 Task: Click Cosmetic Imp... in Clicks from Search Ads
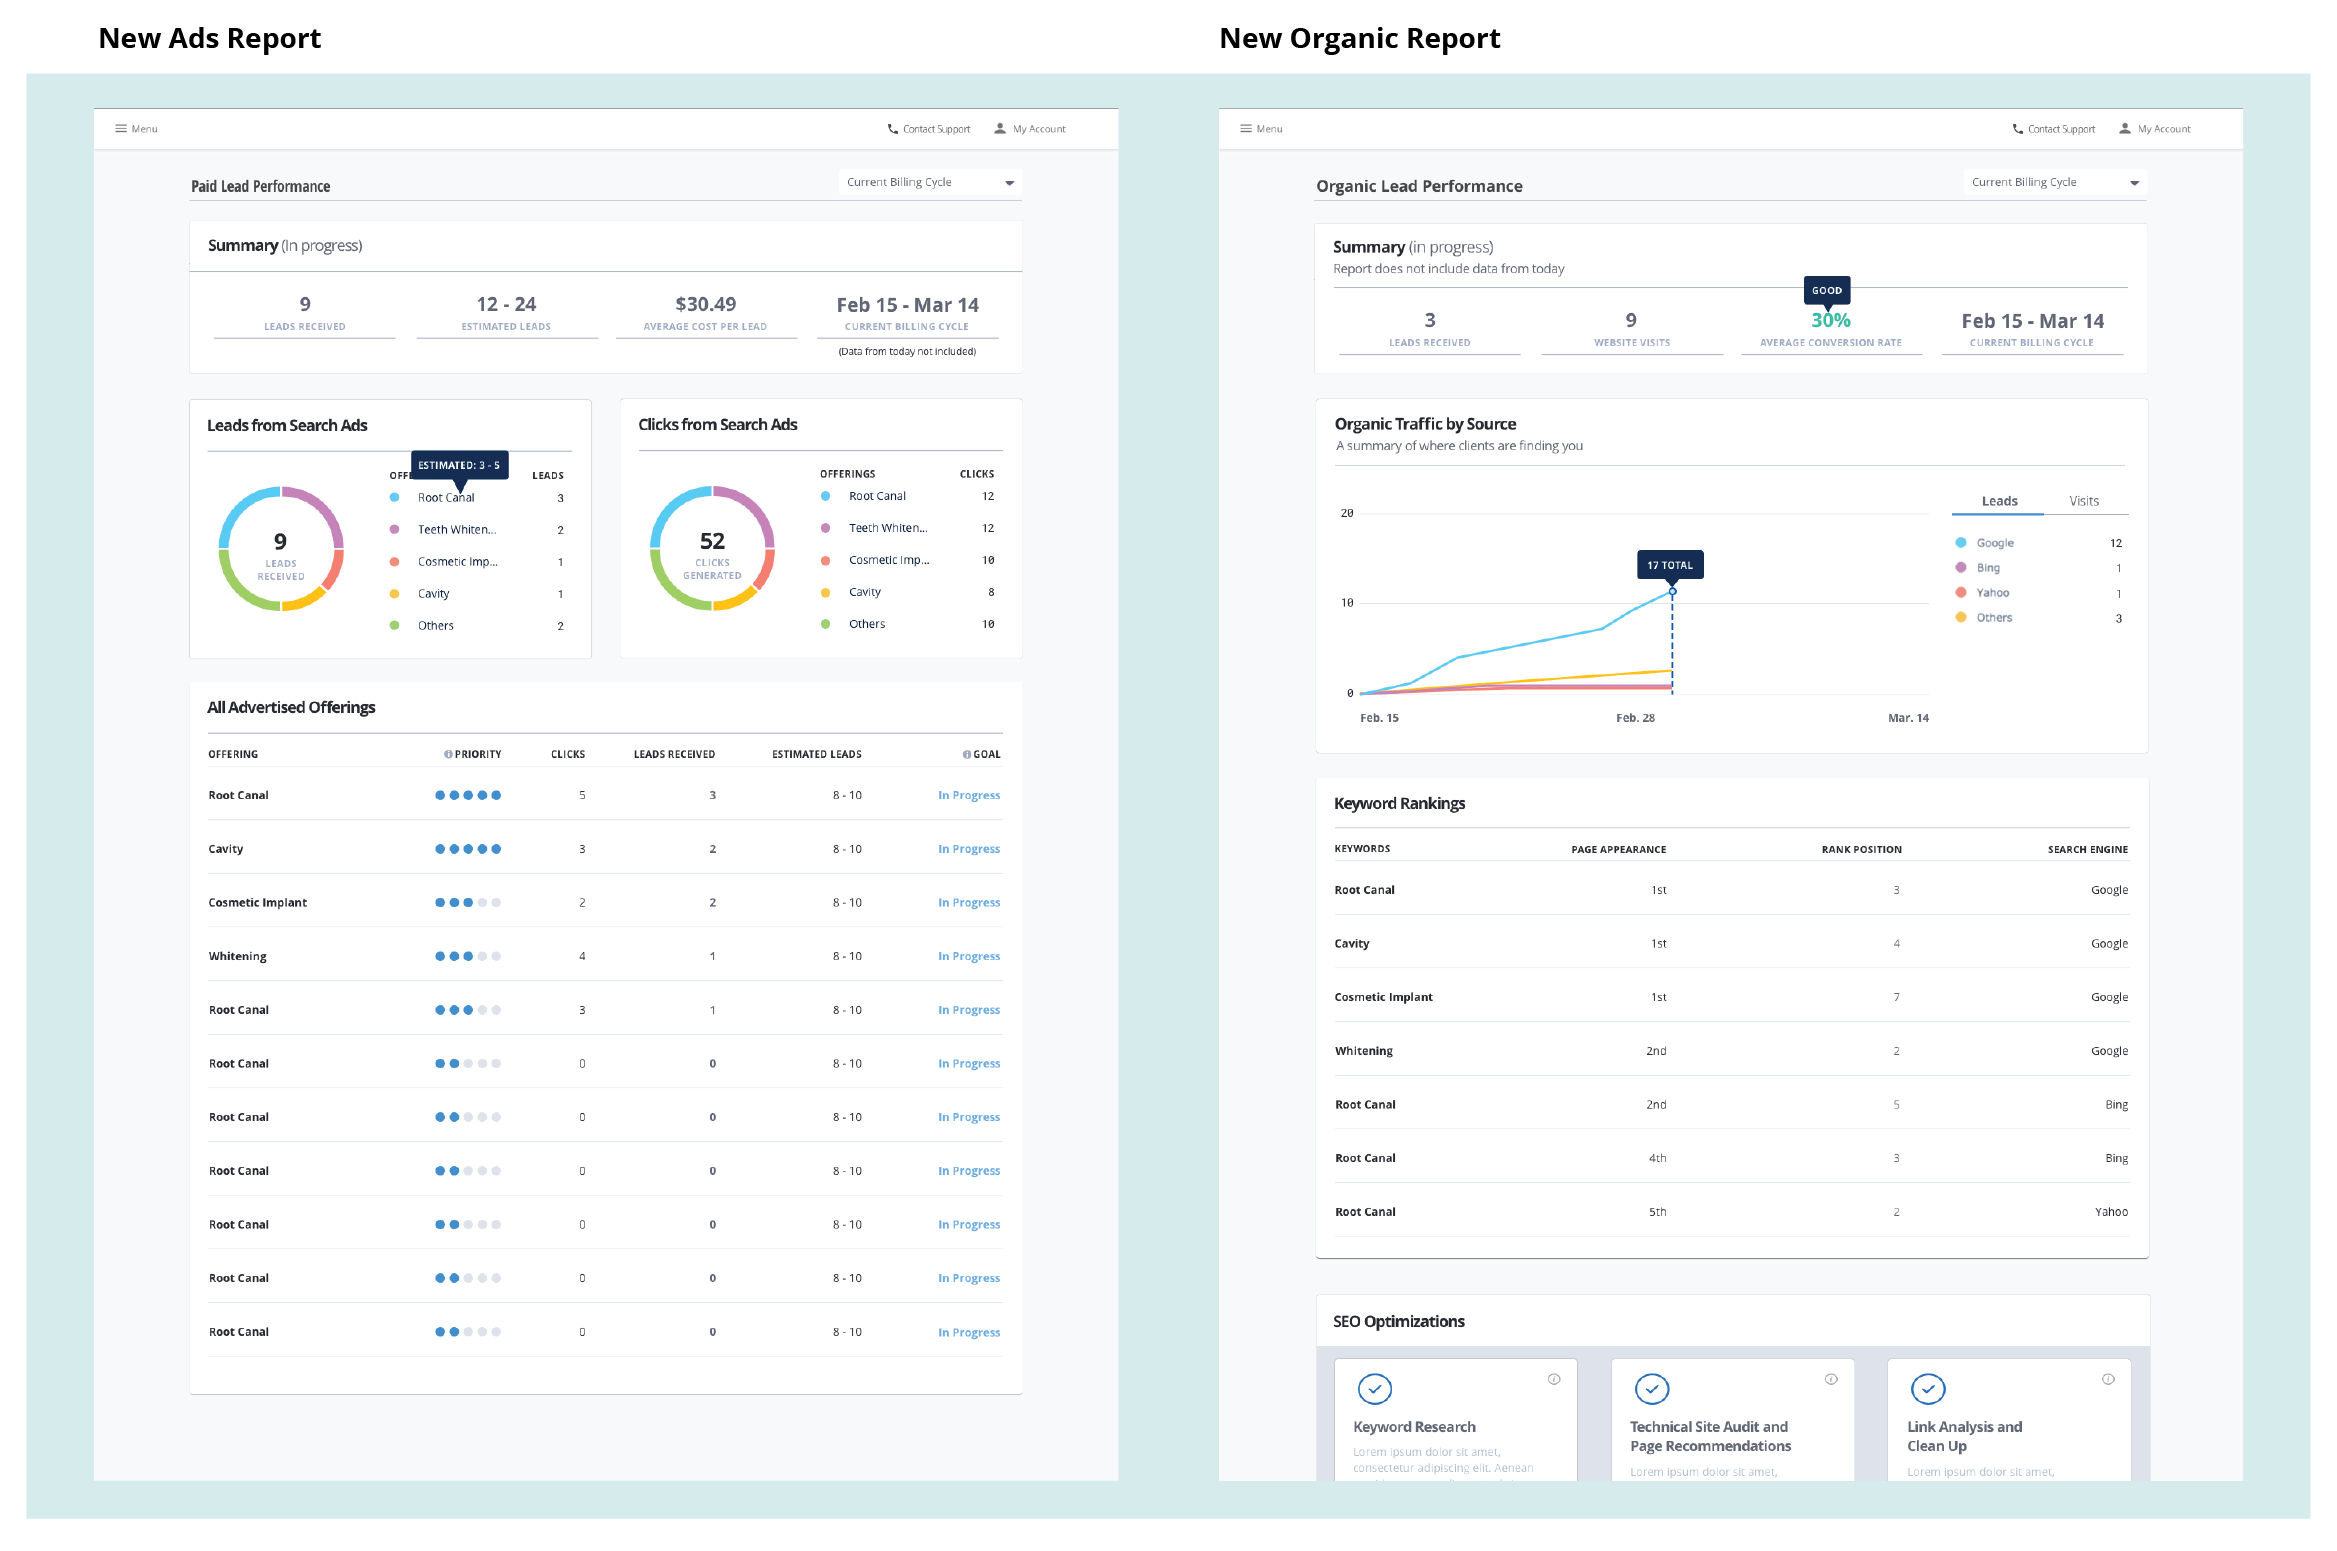(889, 560)
